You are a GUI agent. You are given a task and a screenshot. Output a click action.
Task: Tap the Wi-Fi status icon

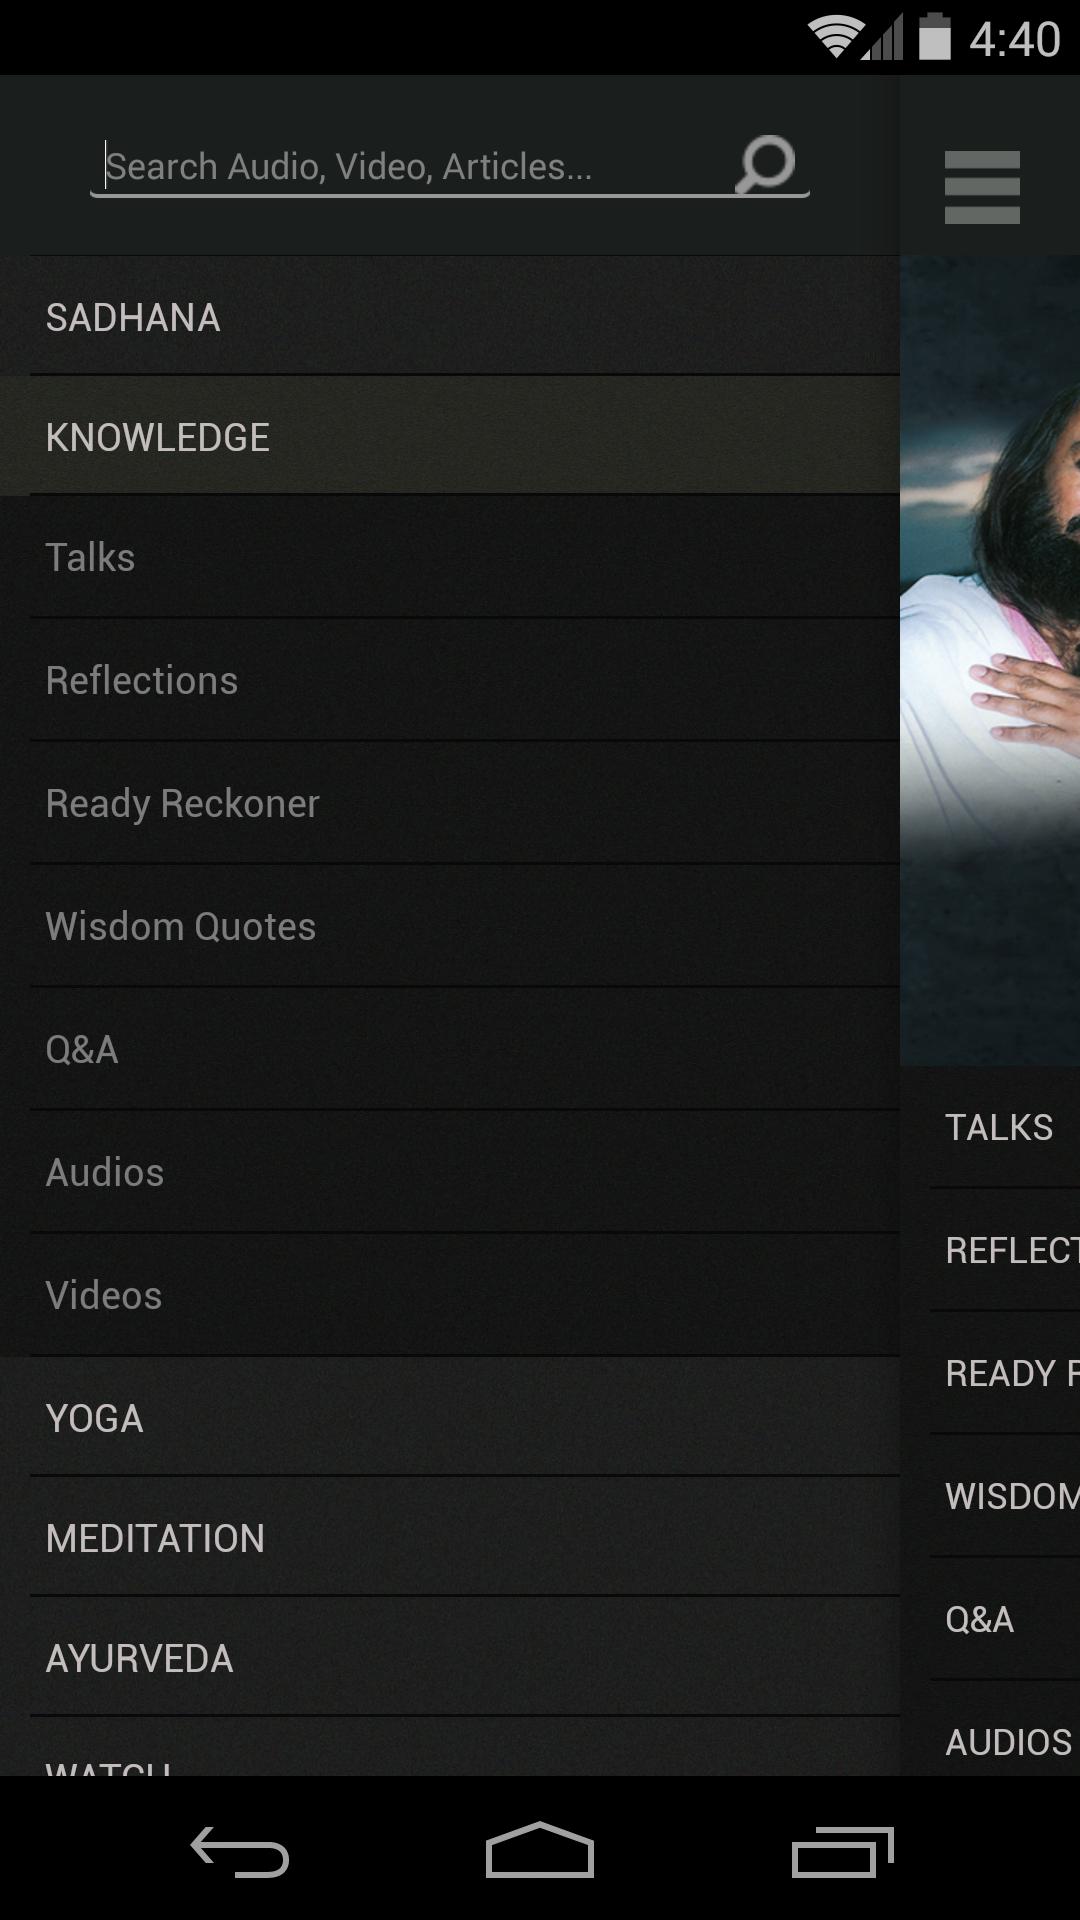[x=836, y=38]
